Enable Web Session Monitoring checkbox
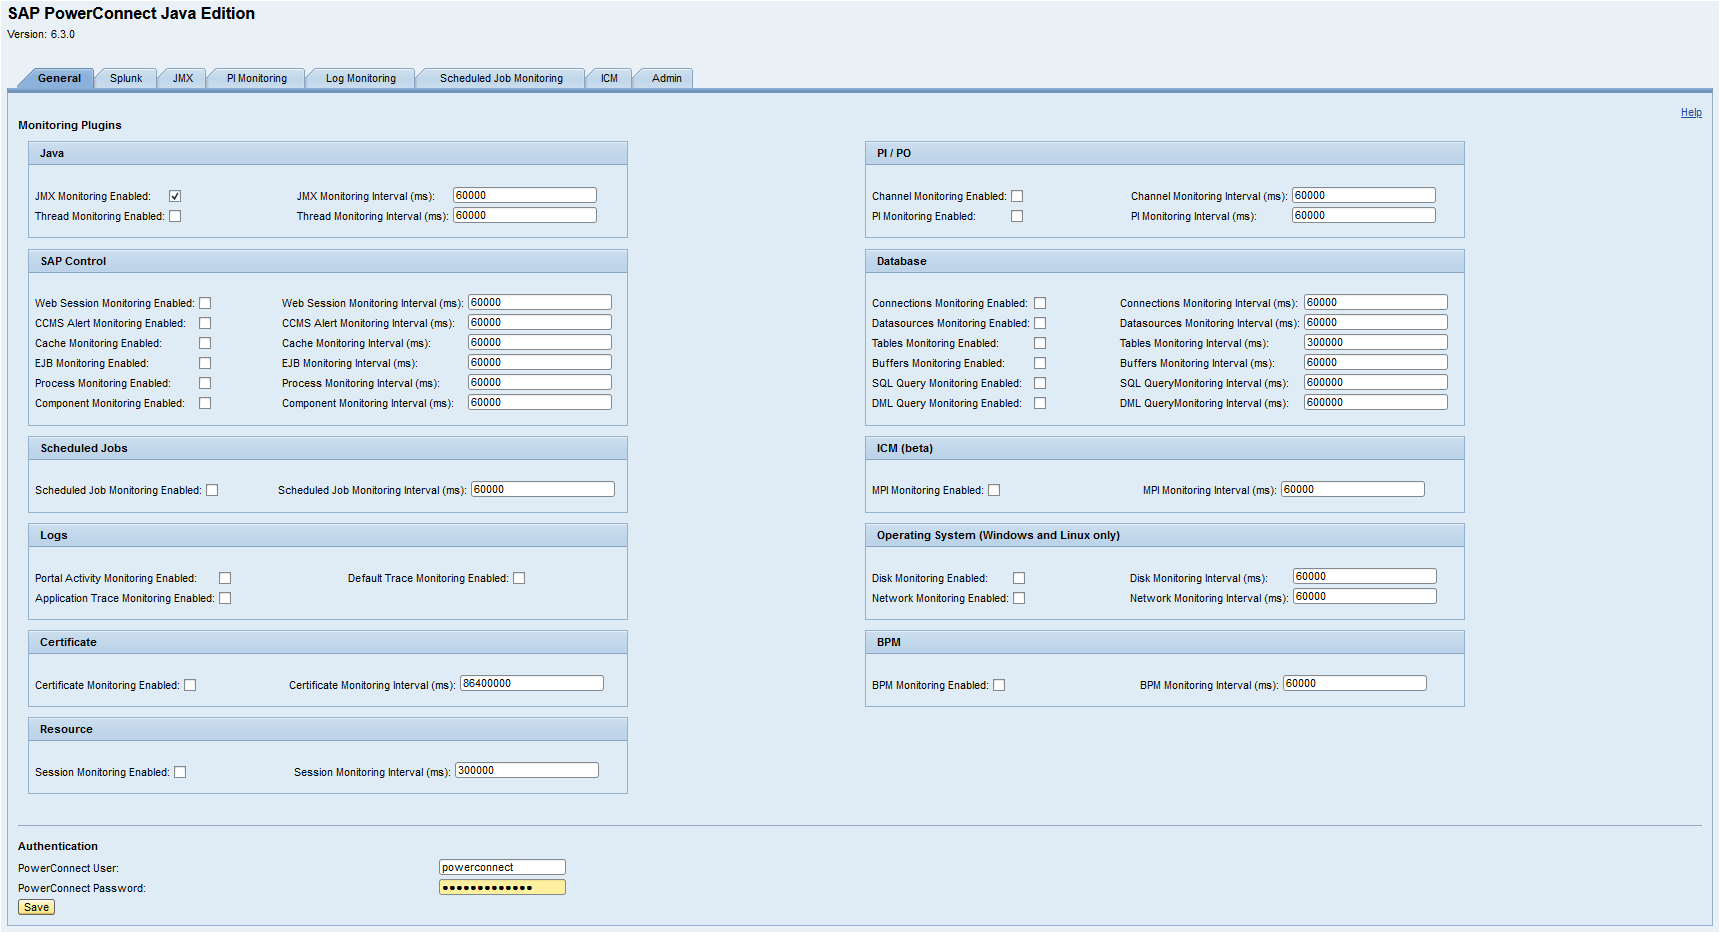The height and width of the screenshot is (933, 1720). 205,303
